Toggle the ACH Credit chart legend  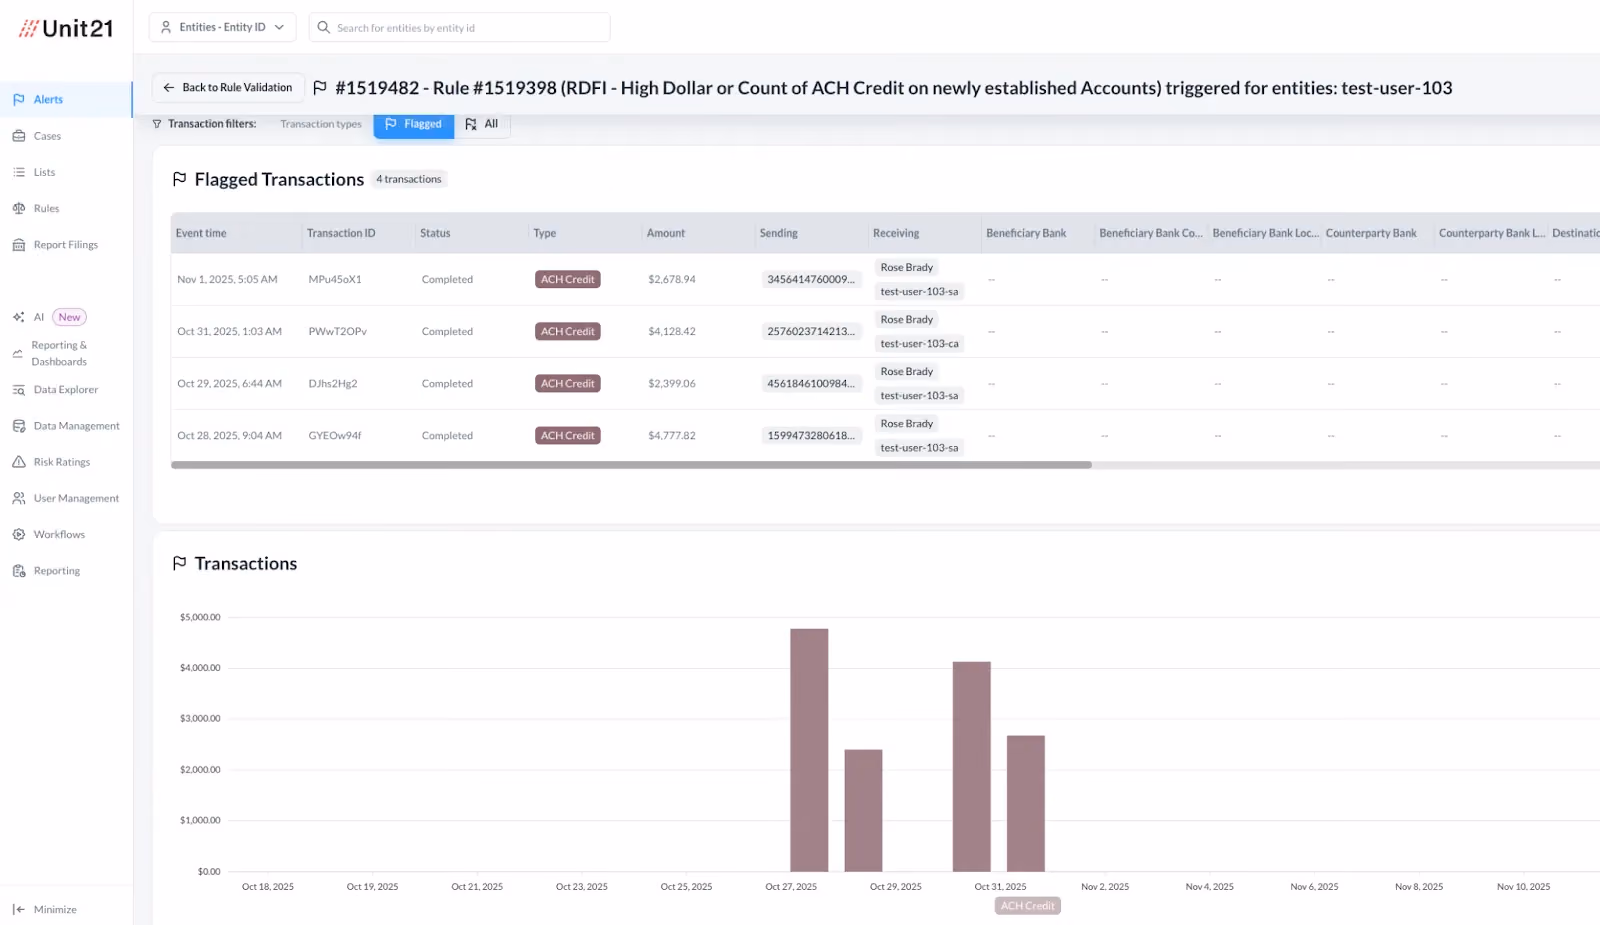pyautogui.click(x=1027, y=906)
